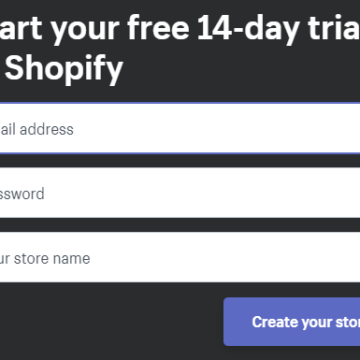Click the Create your store button

coord(292,322)
